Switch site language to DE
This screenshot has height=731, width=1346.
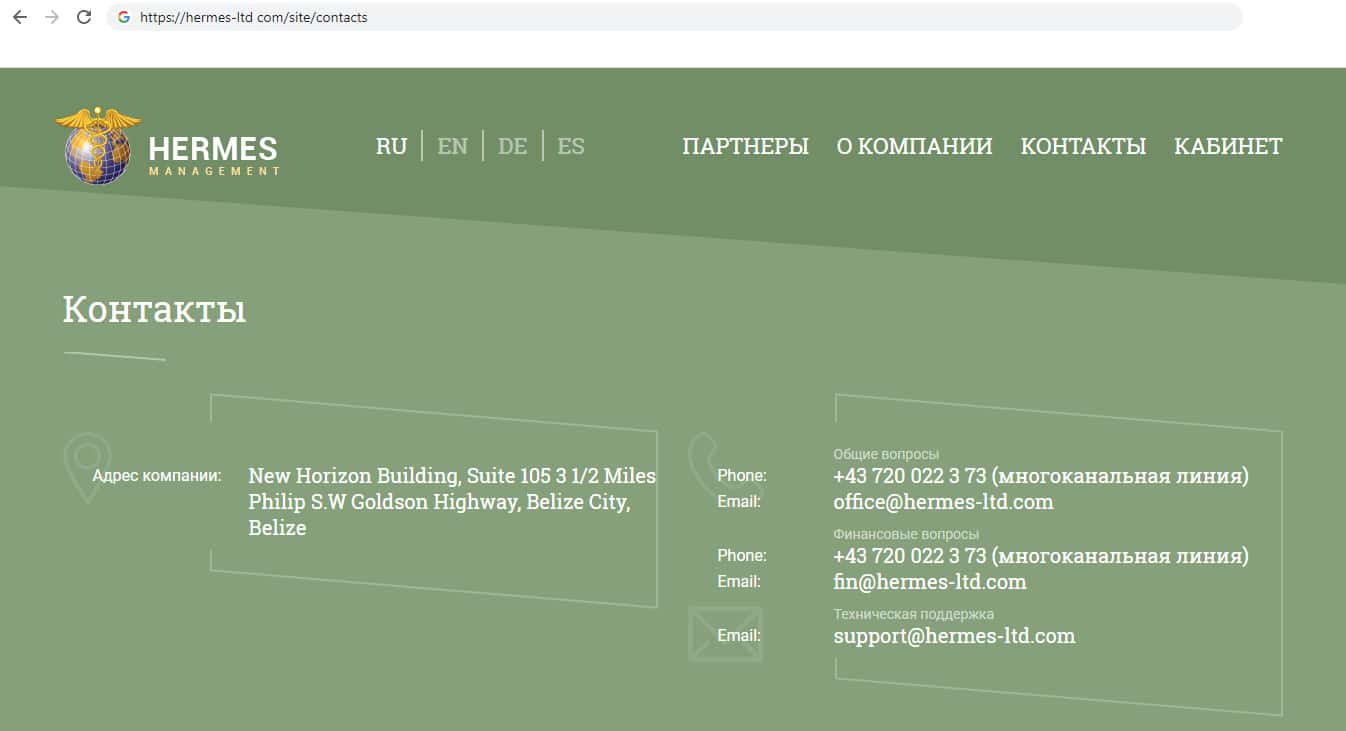[512, 146]
